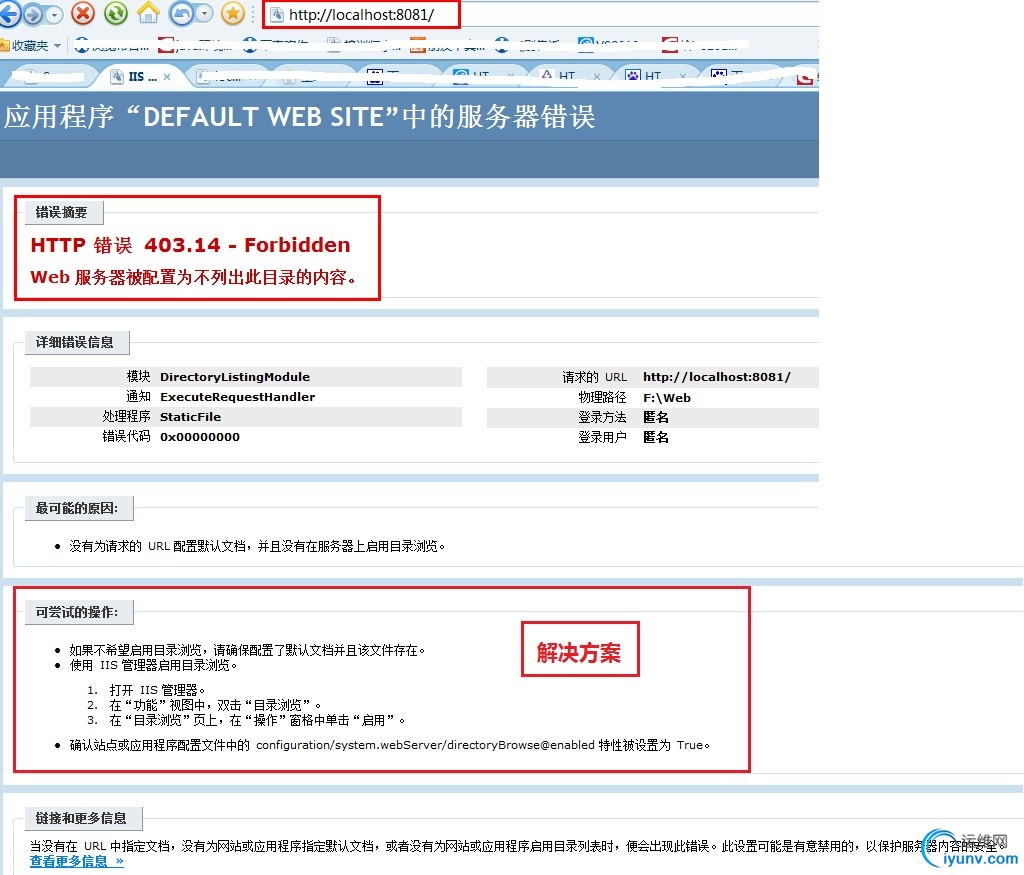Click the HTTP 错误 403.14 - Forbidden heading
This screenshot has width=1024, height=875.
190,245
